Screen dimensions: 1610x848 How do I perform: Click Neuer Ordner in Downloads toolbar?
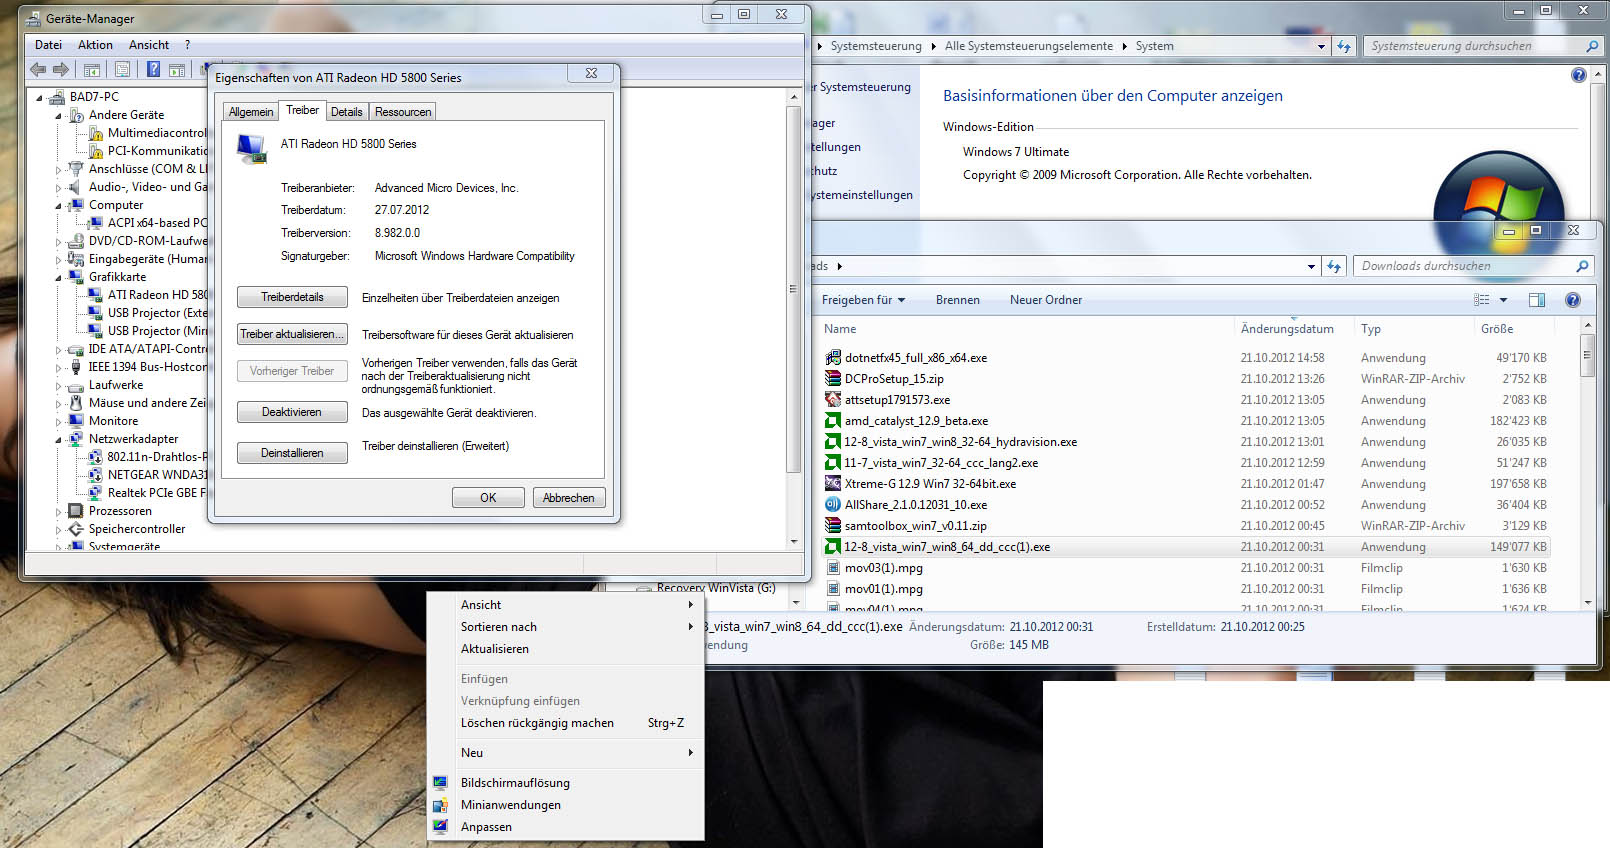1046,300
